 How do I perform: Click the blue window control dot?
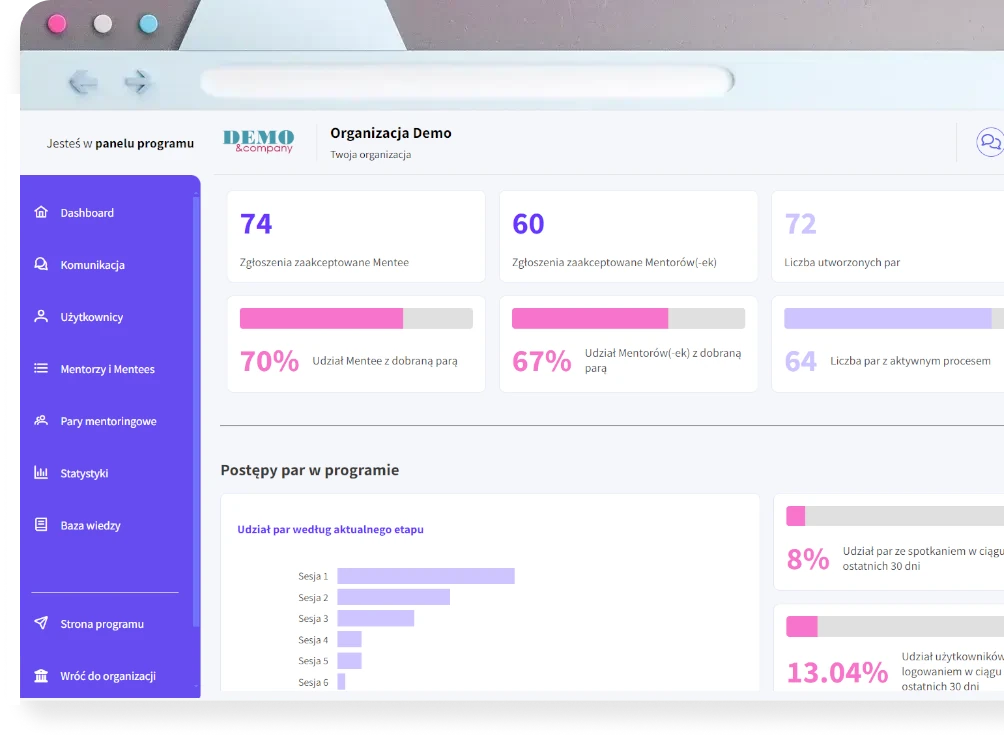[149, 24]
